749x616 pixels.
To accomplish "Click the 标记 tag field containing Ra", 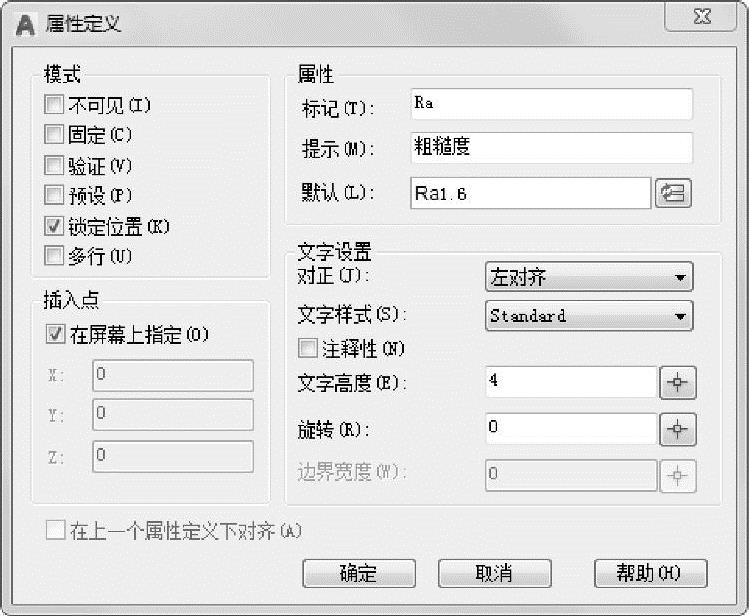I will [550, 104].
